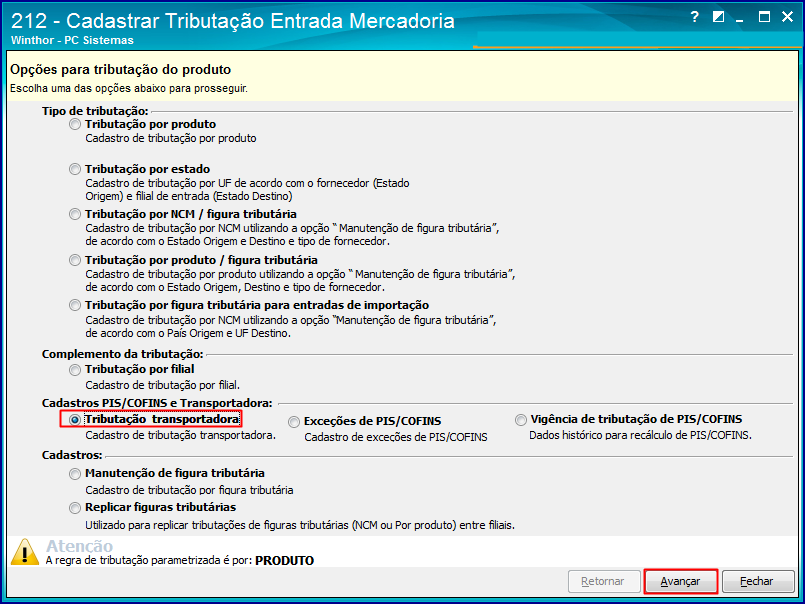Select Tributação por NCM / figura tributária

[75, 214]
